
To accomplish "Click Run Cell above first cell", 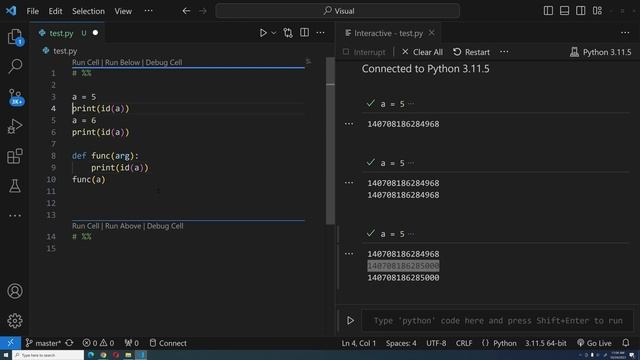I will pos(85,62).
